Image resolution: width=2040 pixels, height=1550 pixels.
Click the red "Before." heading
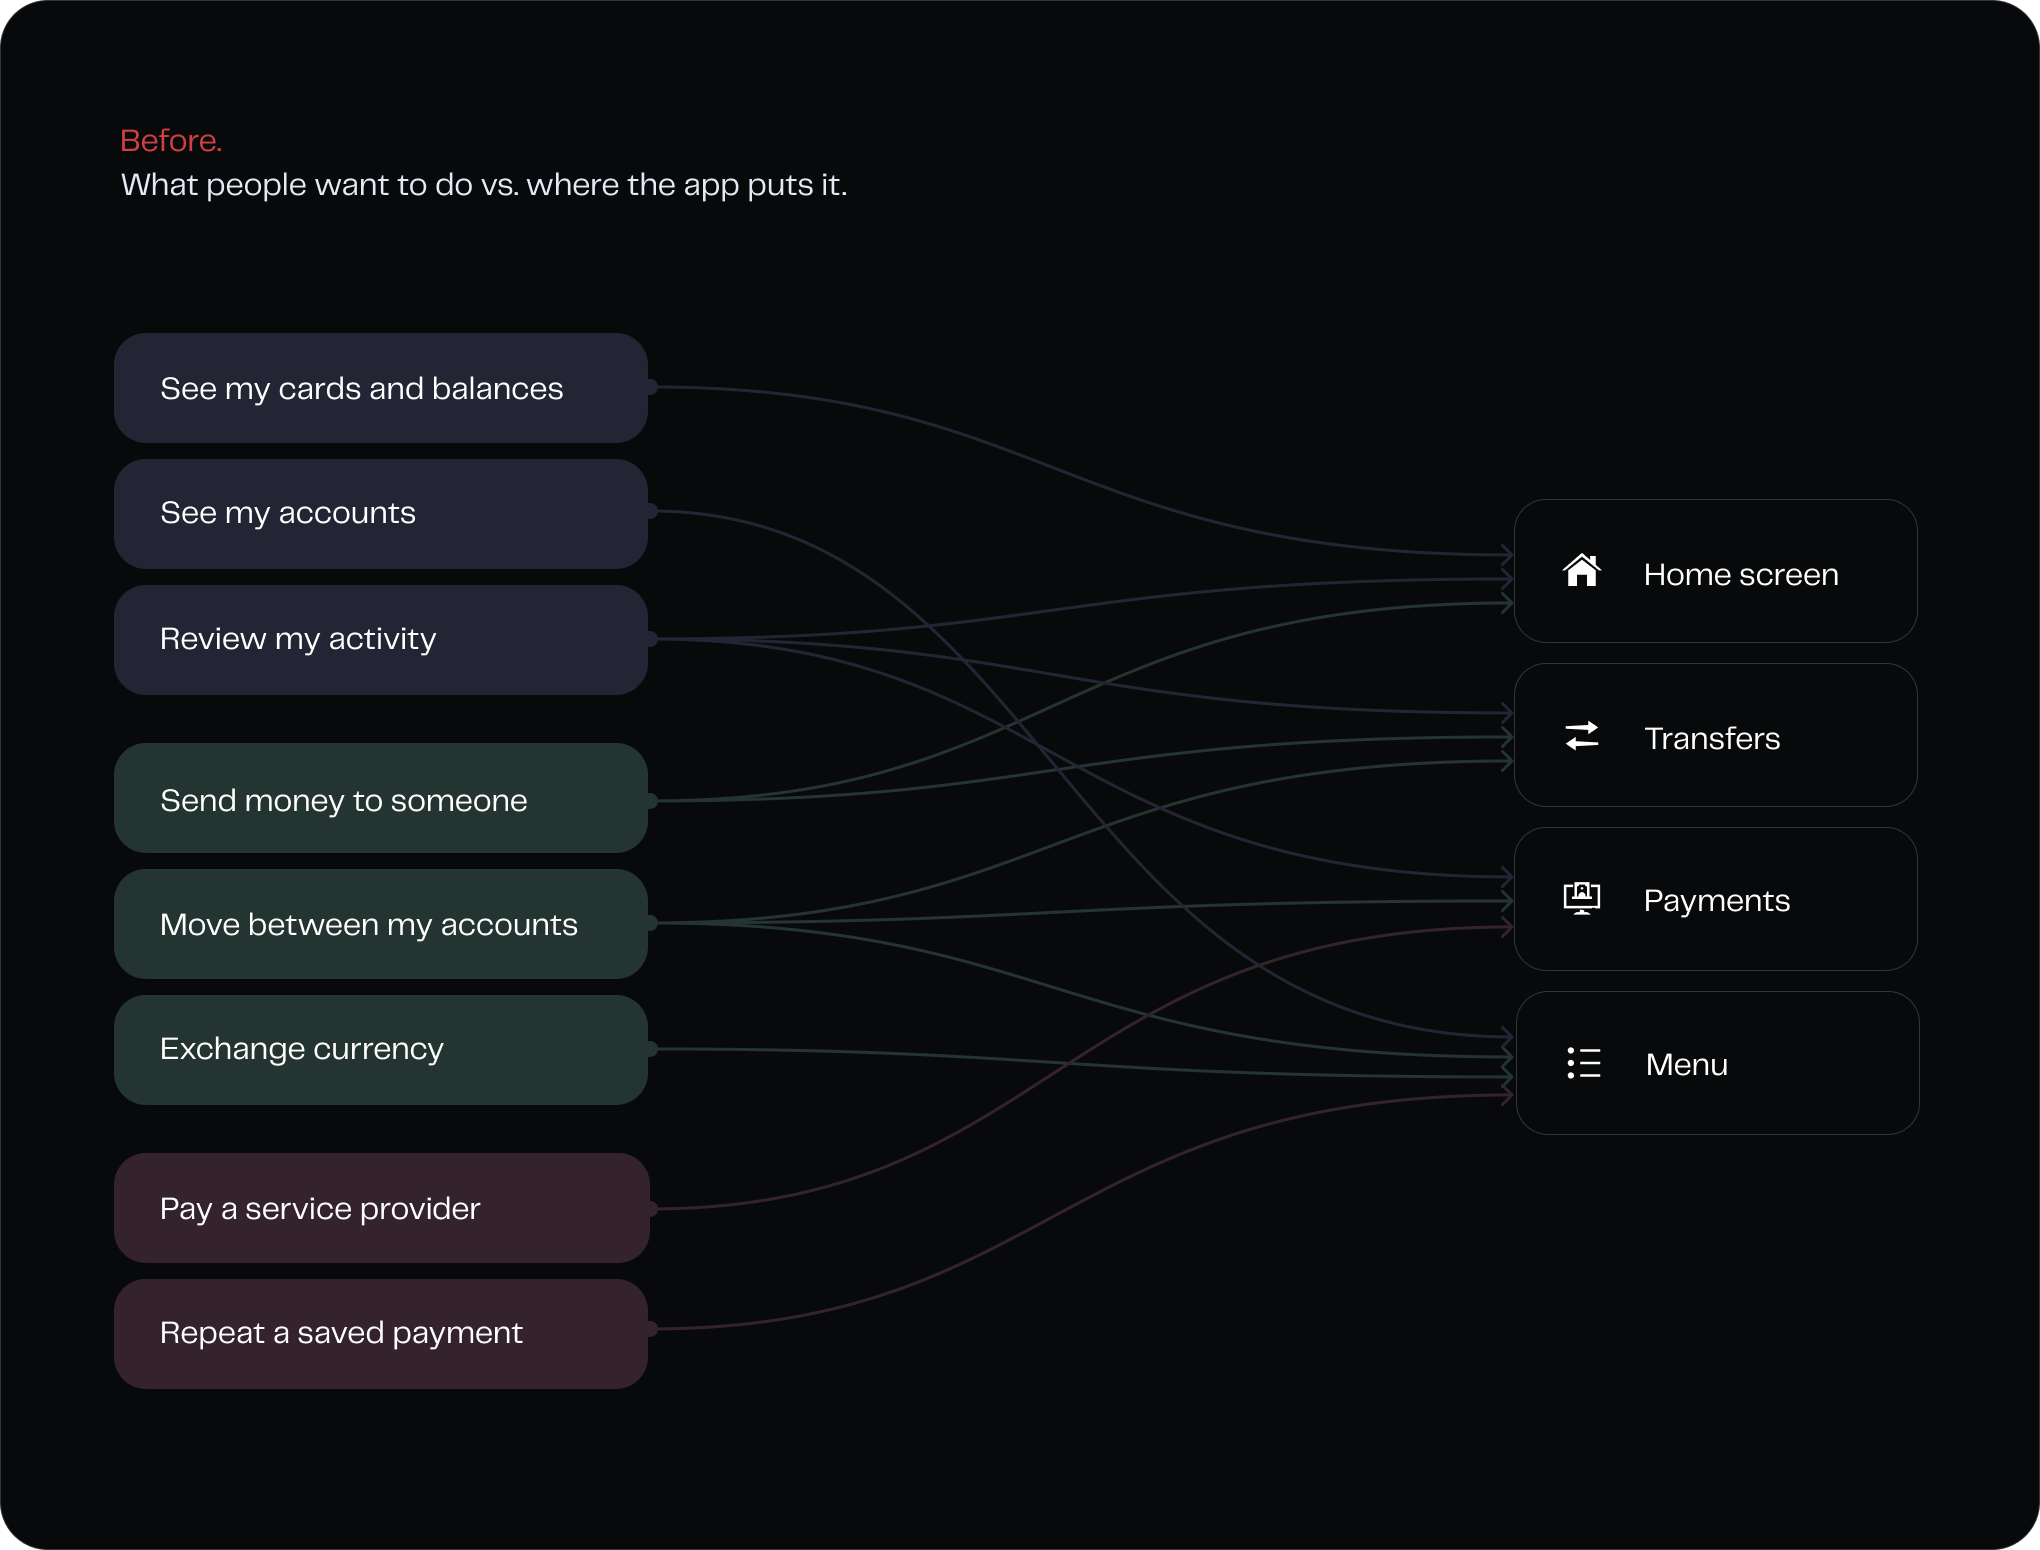coord(171,141)
